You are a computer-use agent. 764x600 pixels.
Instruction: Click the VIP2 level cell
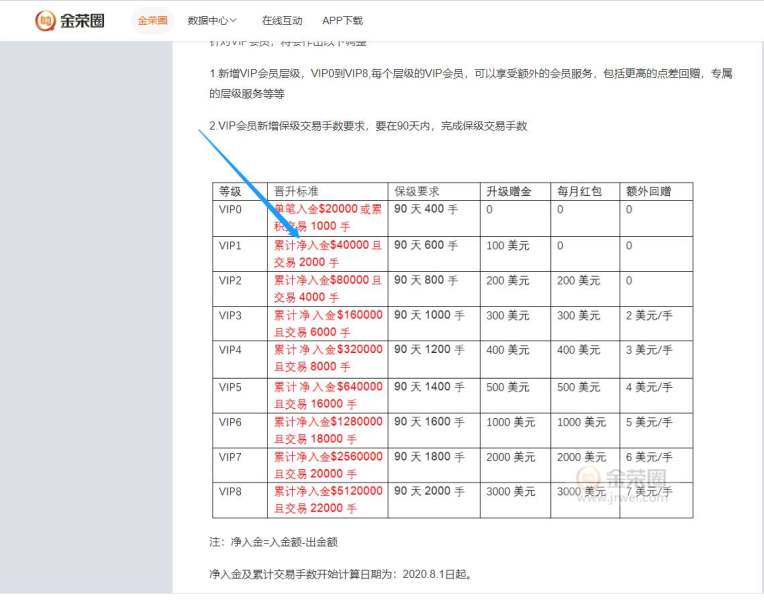coord(240,289)
